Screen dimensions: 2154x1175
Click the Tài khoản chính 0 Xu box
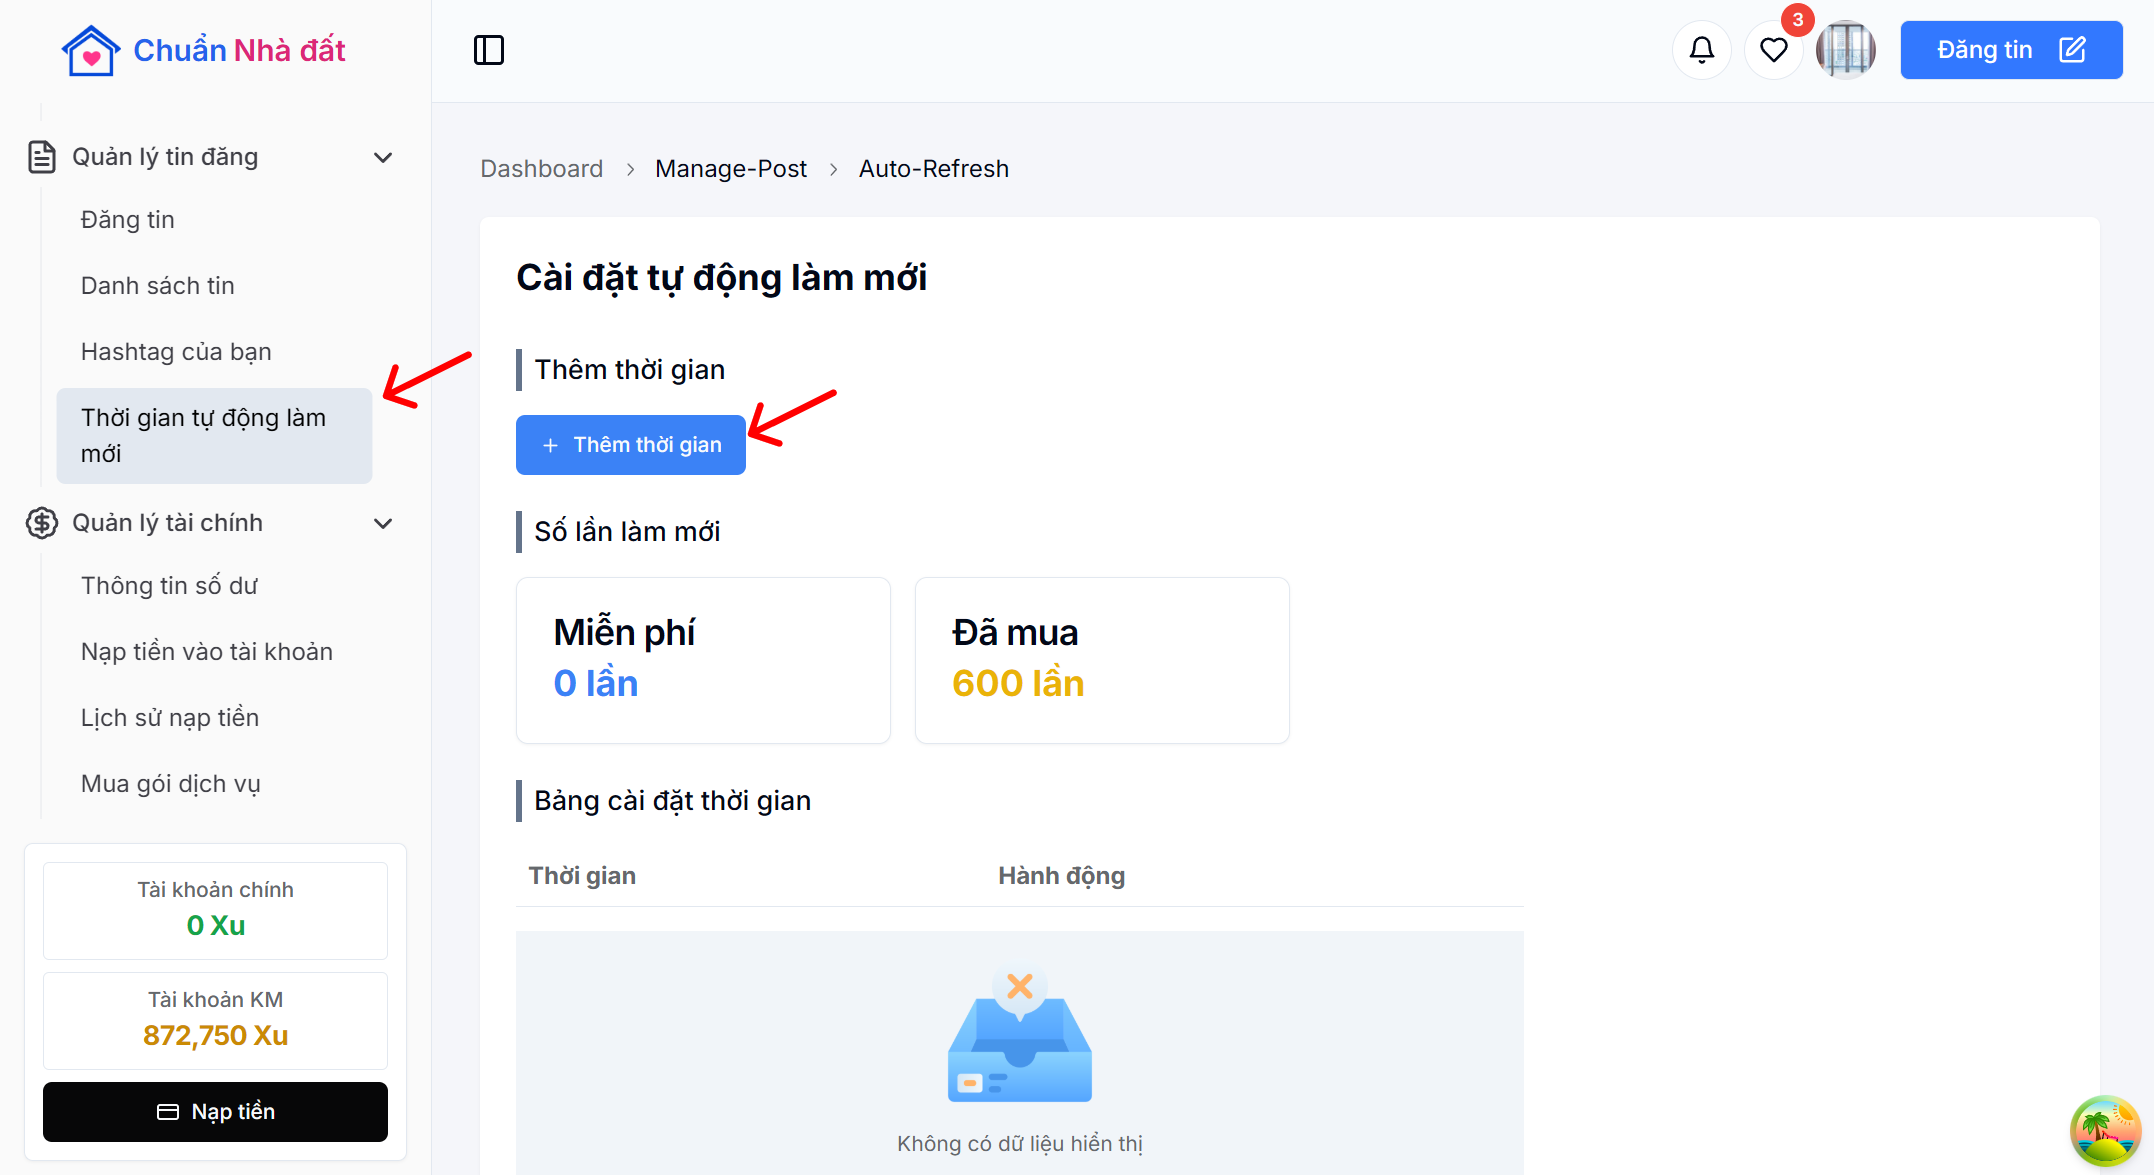[215, 911]
